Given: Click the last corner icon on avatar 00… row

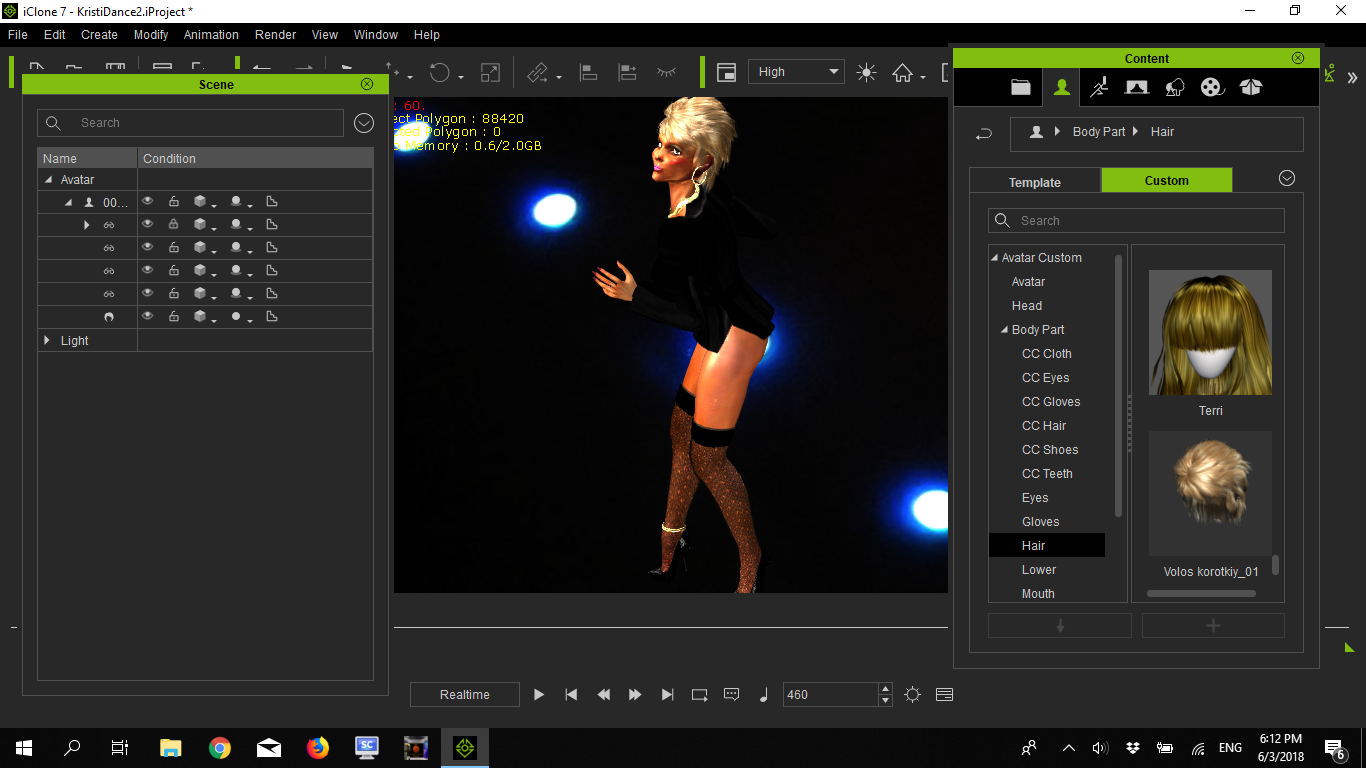Looking at the screenshot, I should pos(271,201).
